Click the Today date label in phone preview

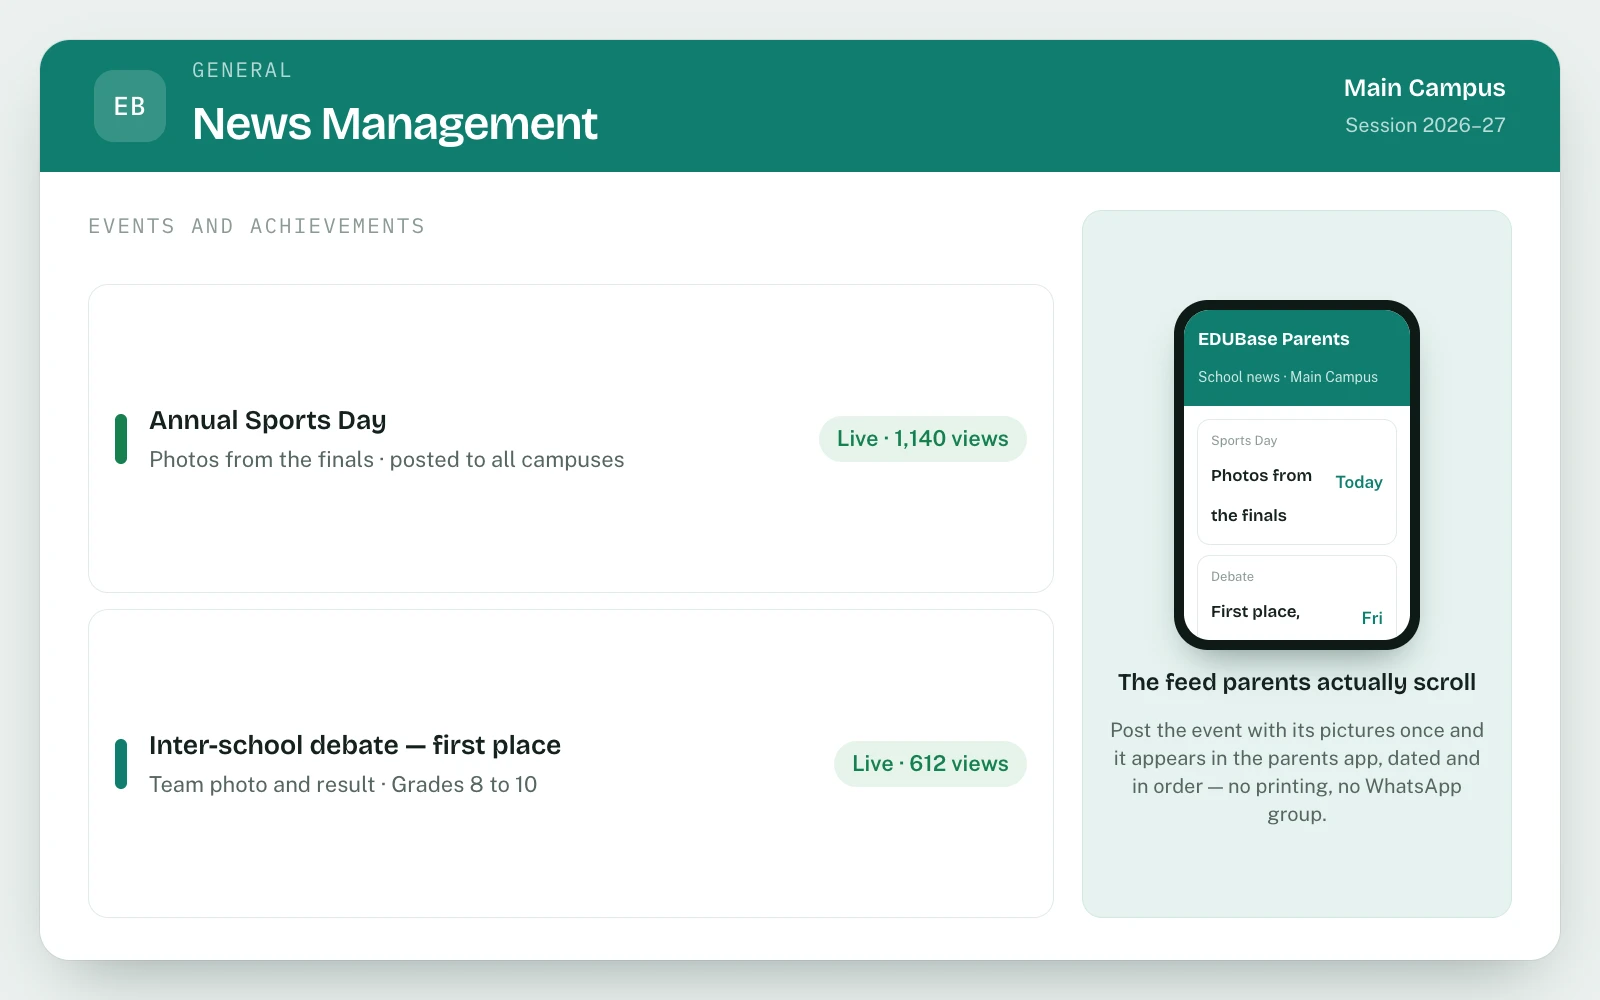click(x=1359, y=482)
